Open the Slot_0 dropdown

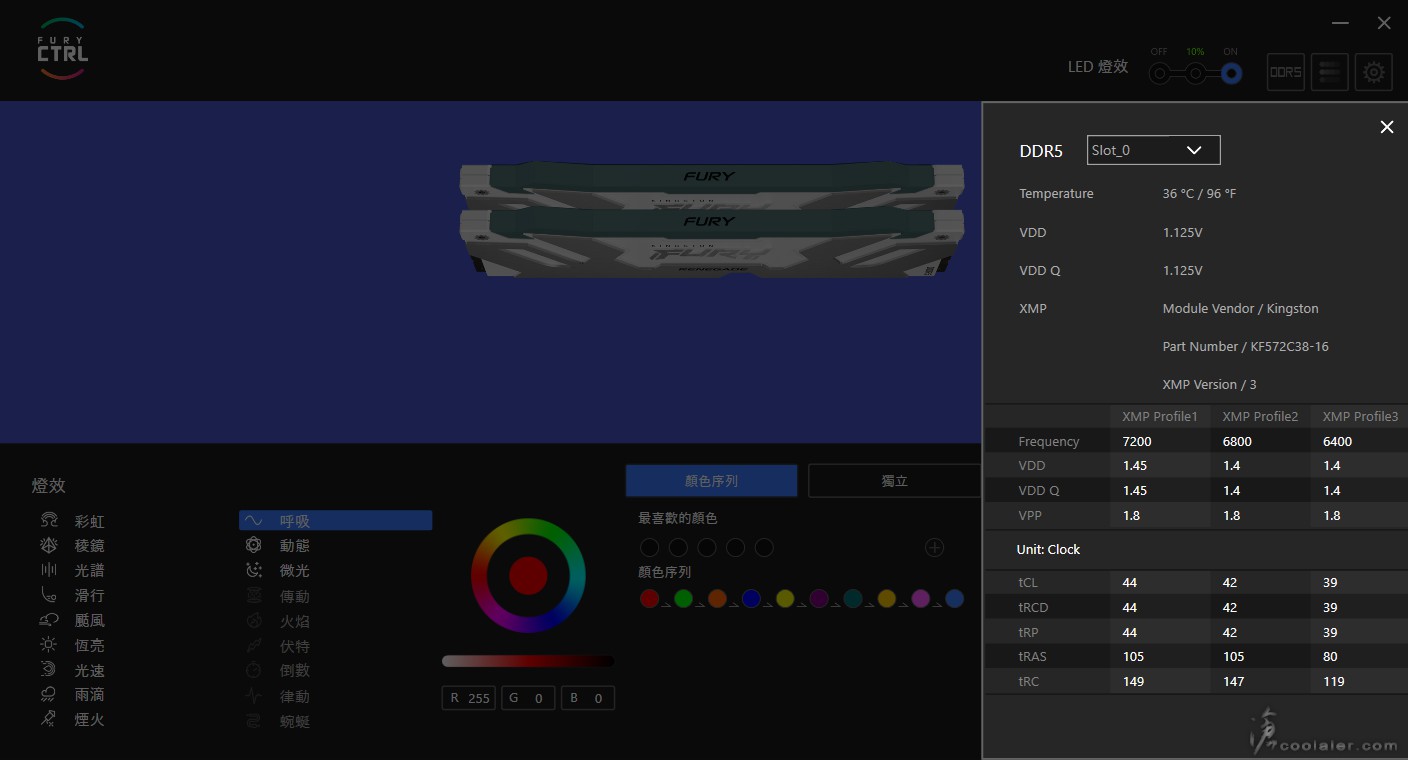tap(1153, 150)
